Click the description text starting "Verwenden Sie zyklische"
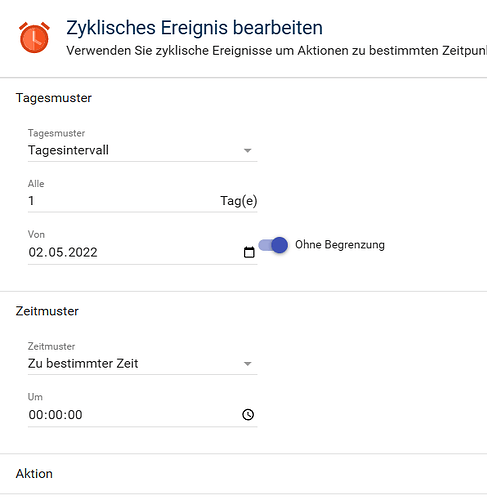 (x=277, y=51)
